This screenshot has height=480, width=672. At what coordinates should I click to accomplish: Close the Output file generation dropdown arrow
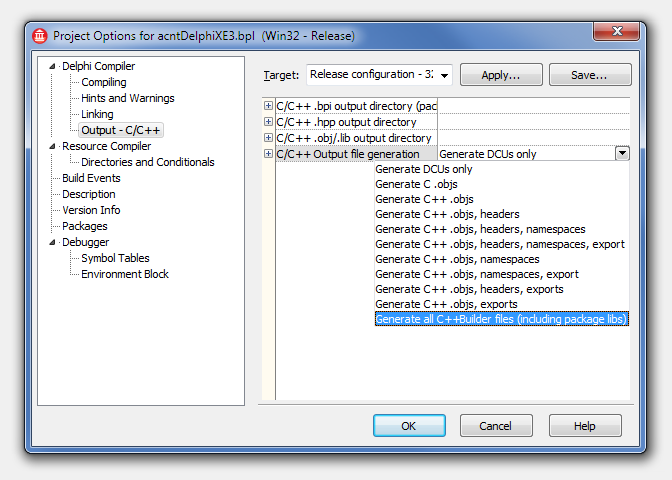tap(622, 153)
